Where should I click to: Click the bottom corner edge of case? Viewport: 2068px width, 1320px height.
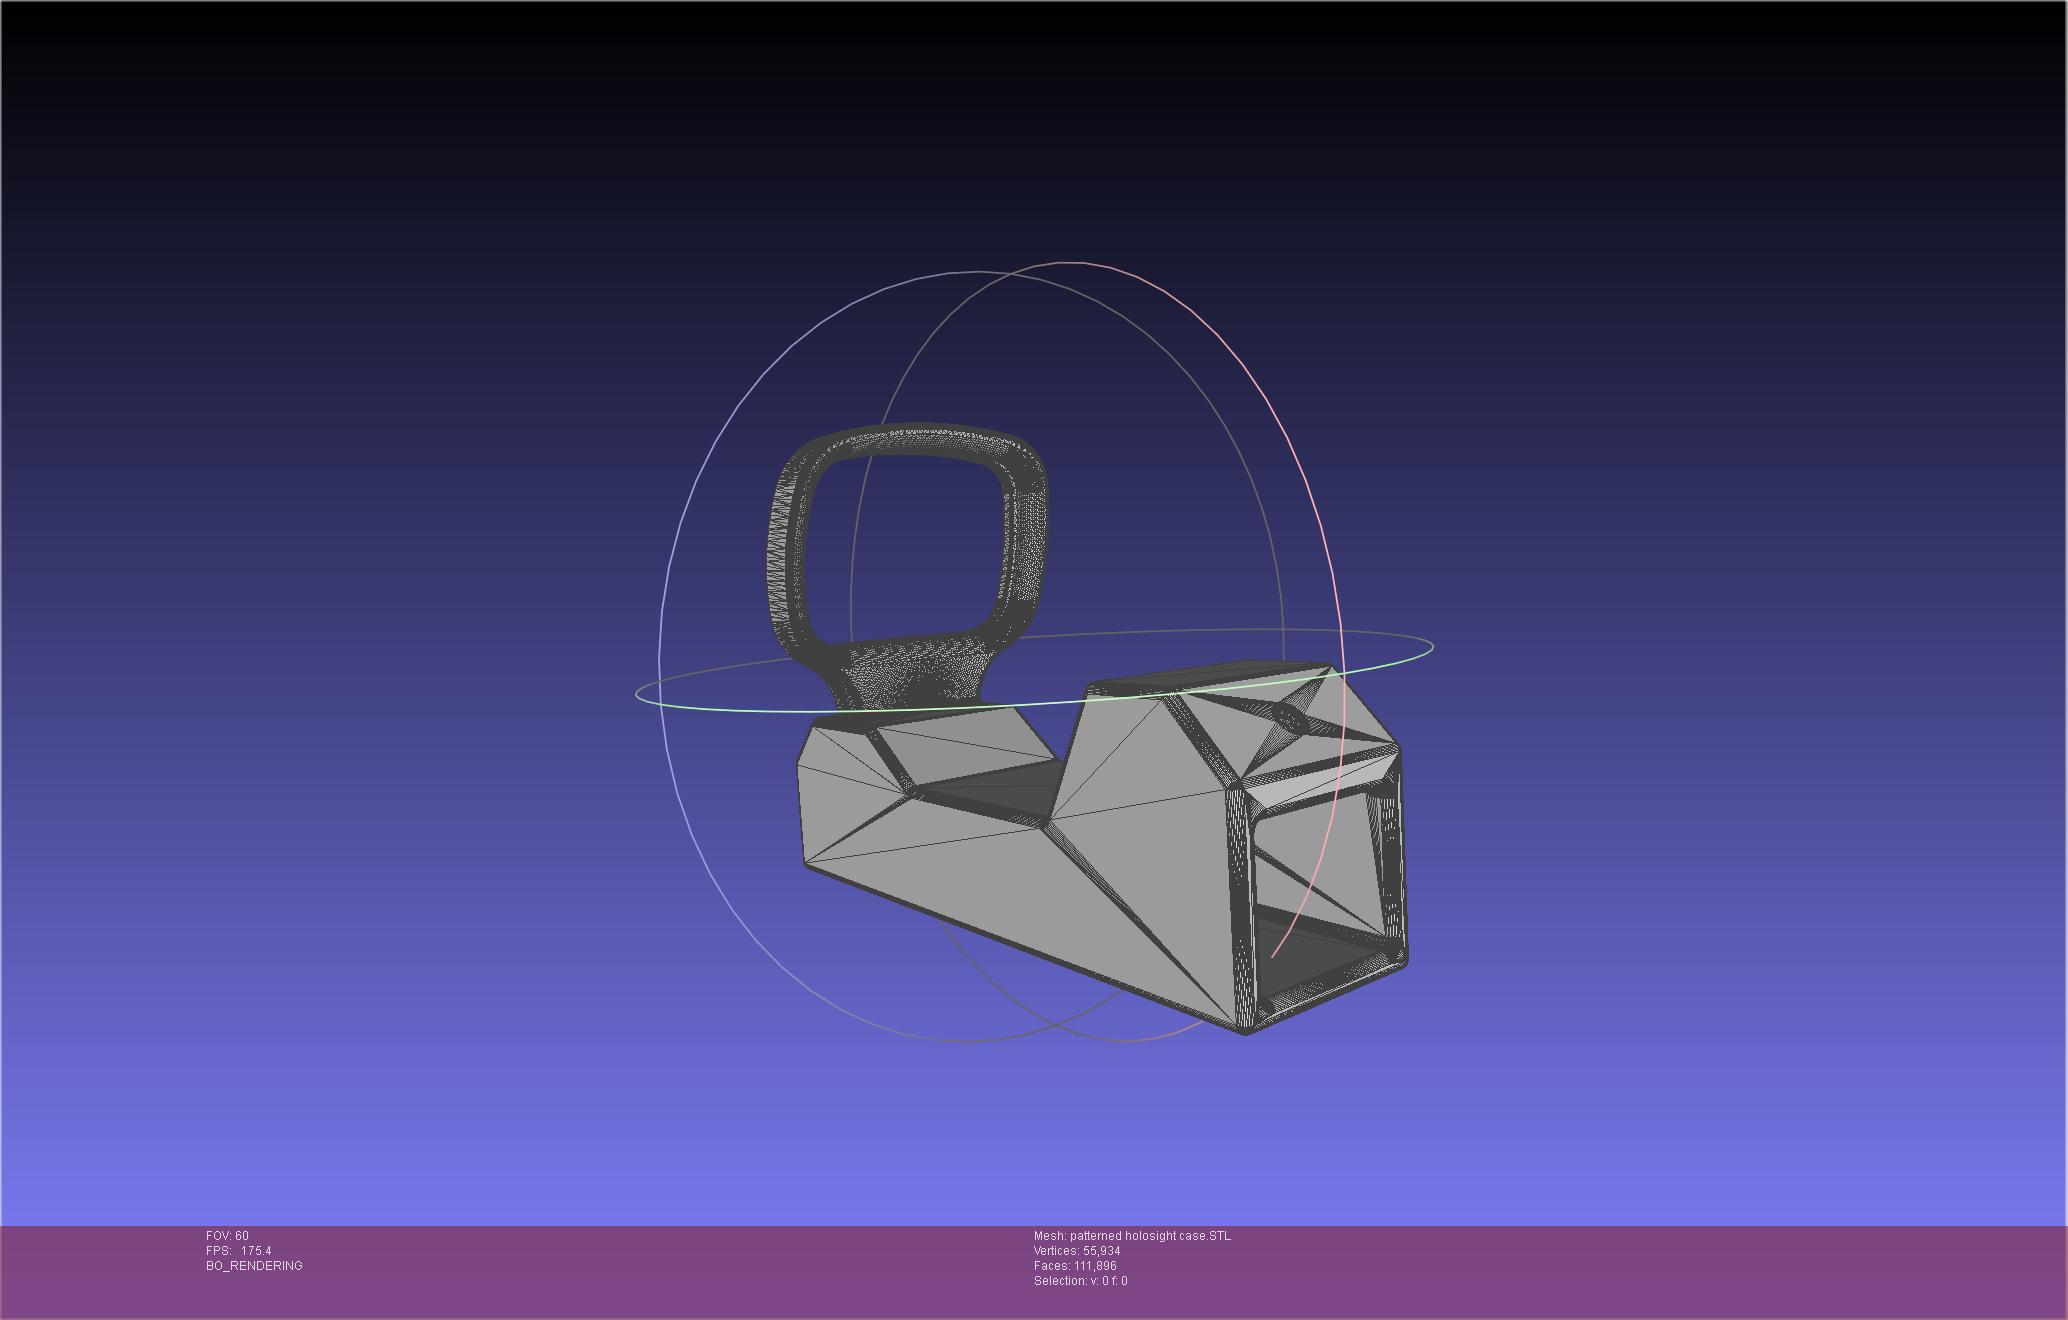point(1246,1030)
